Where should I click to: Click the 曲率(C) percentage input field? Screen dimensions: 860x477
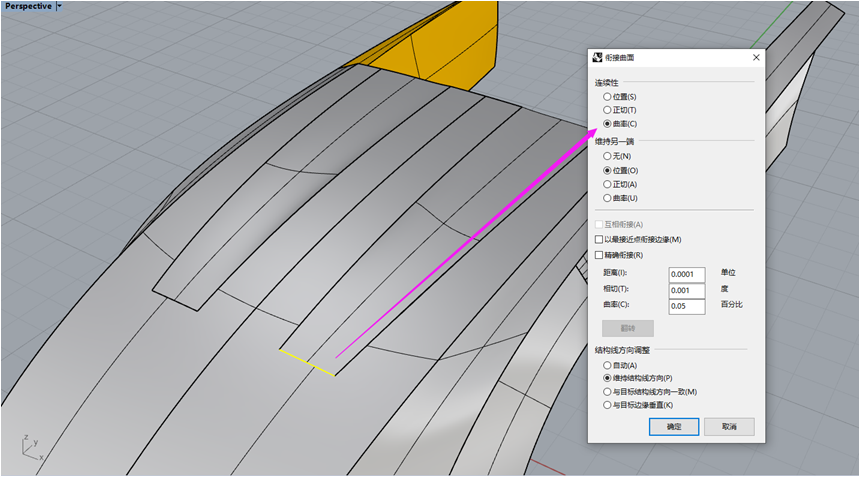686,306
